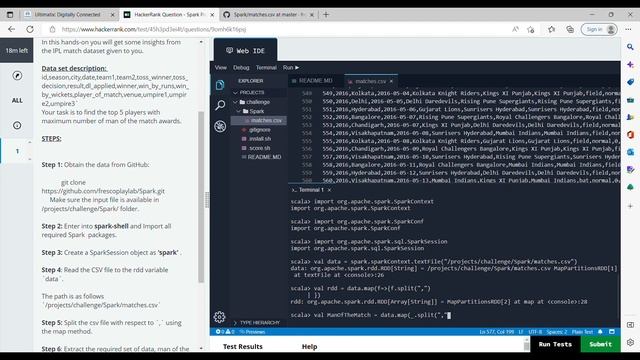Click the errors and warnings status indicator
This screenshot has width=640, height=360.
(225, 332)
